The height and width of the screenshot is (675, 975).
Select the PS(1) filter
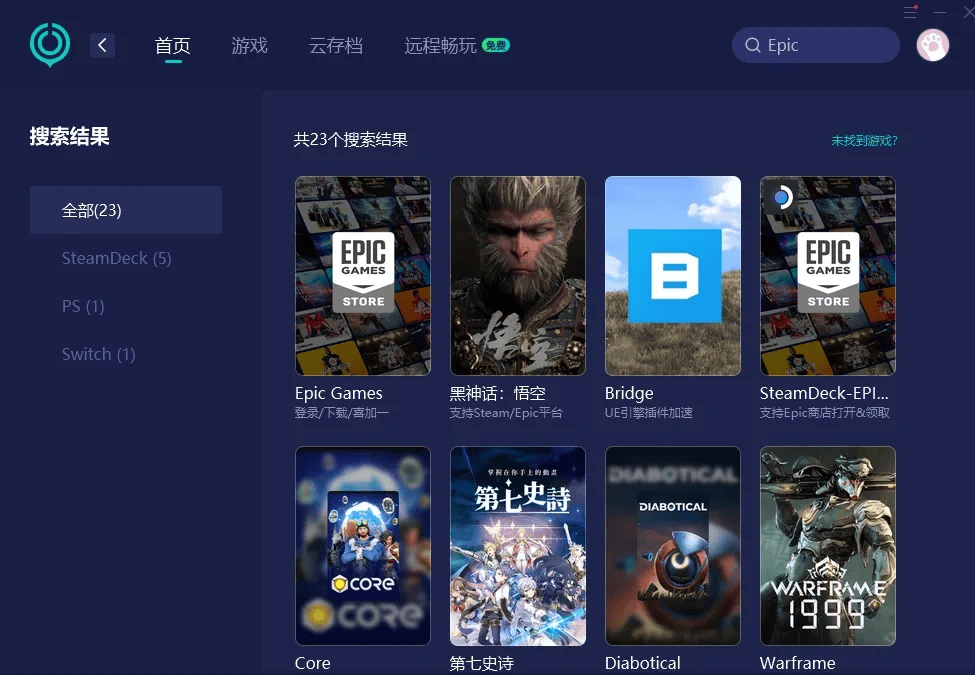[x=83, y=306]
